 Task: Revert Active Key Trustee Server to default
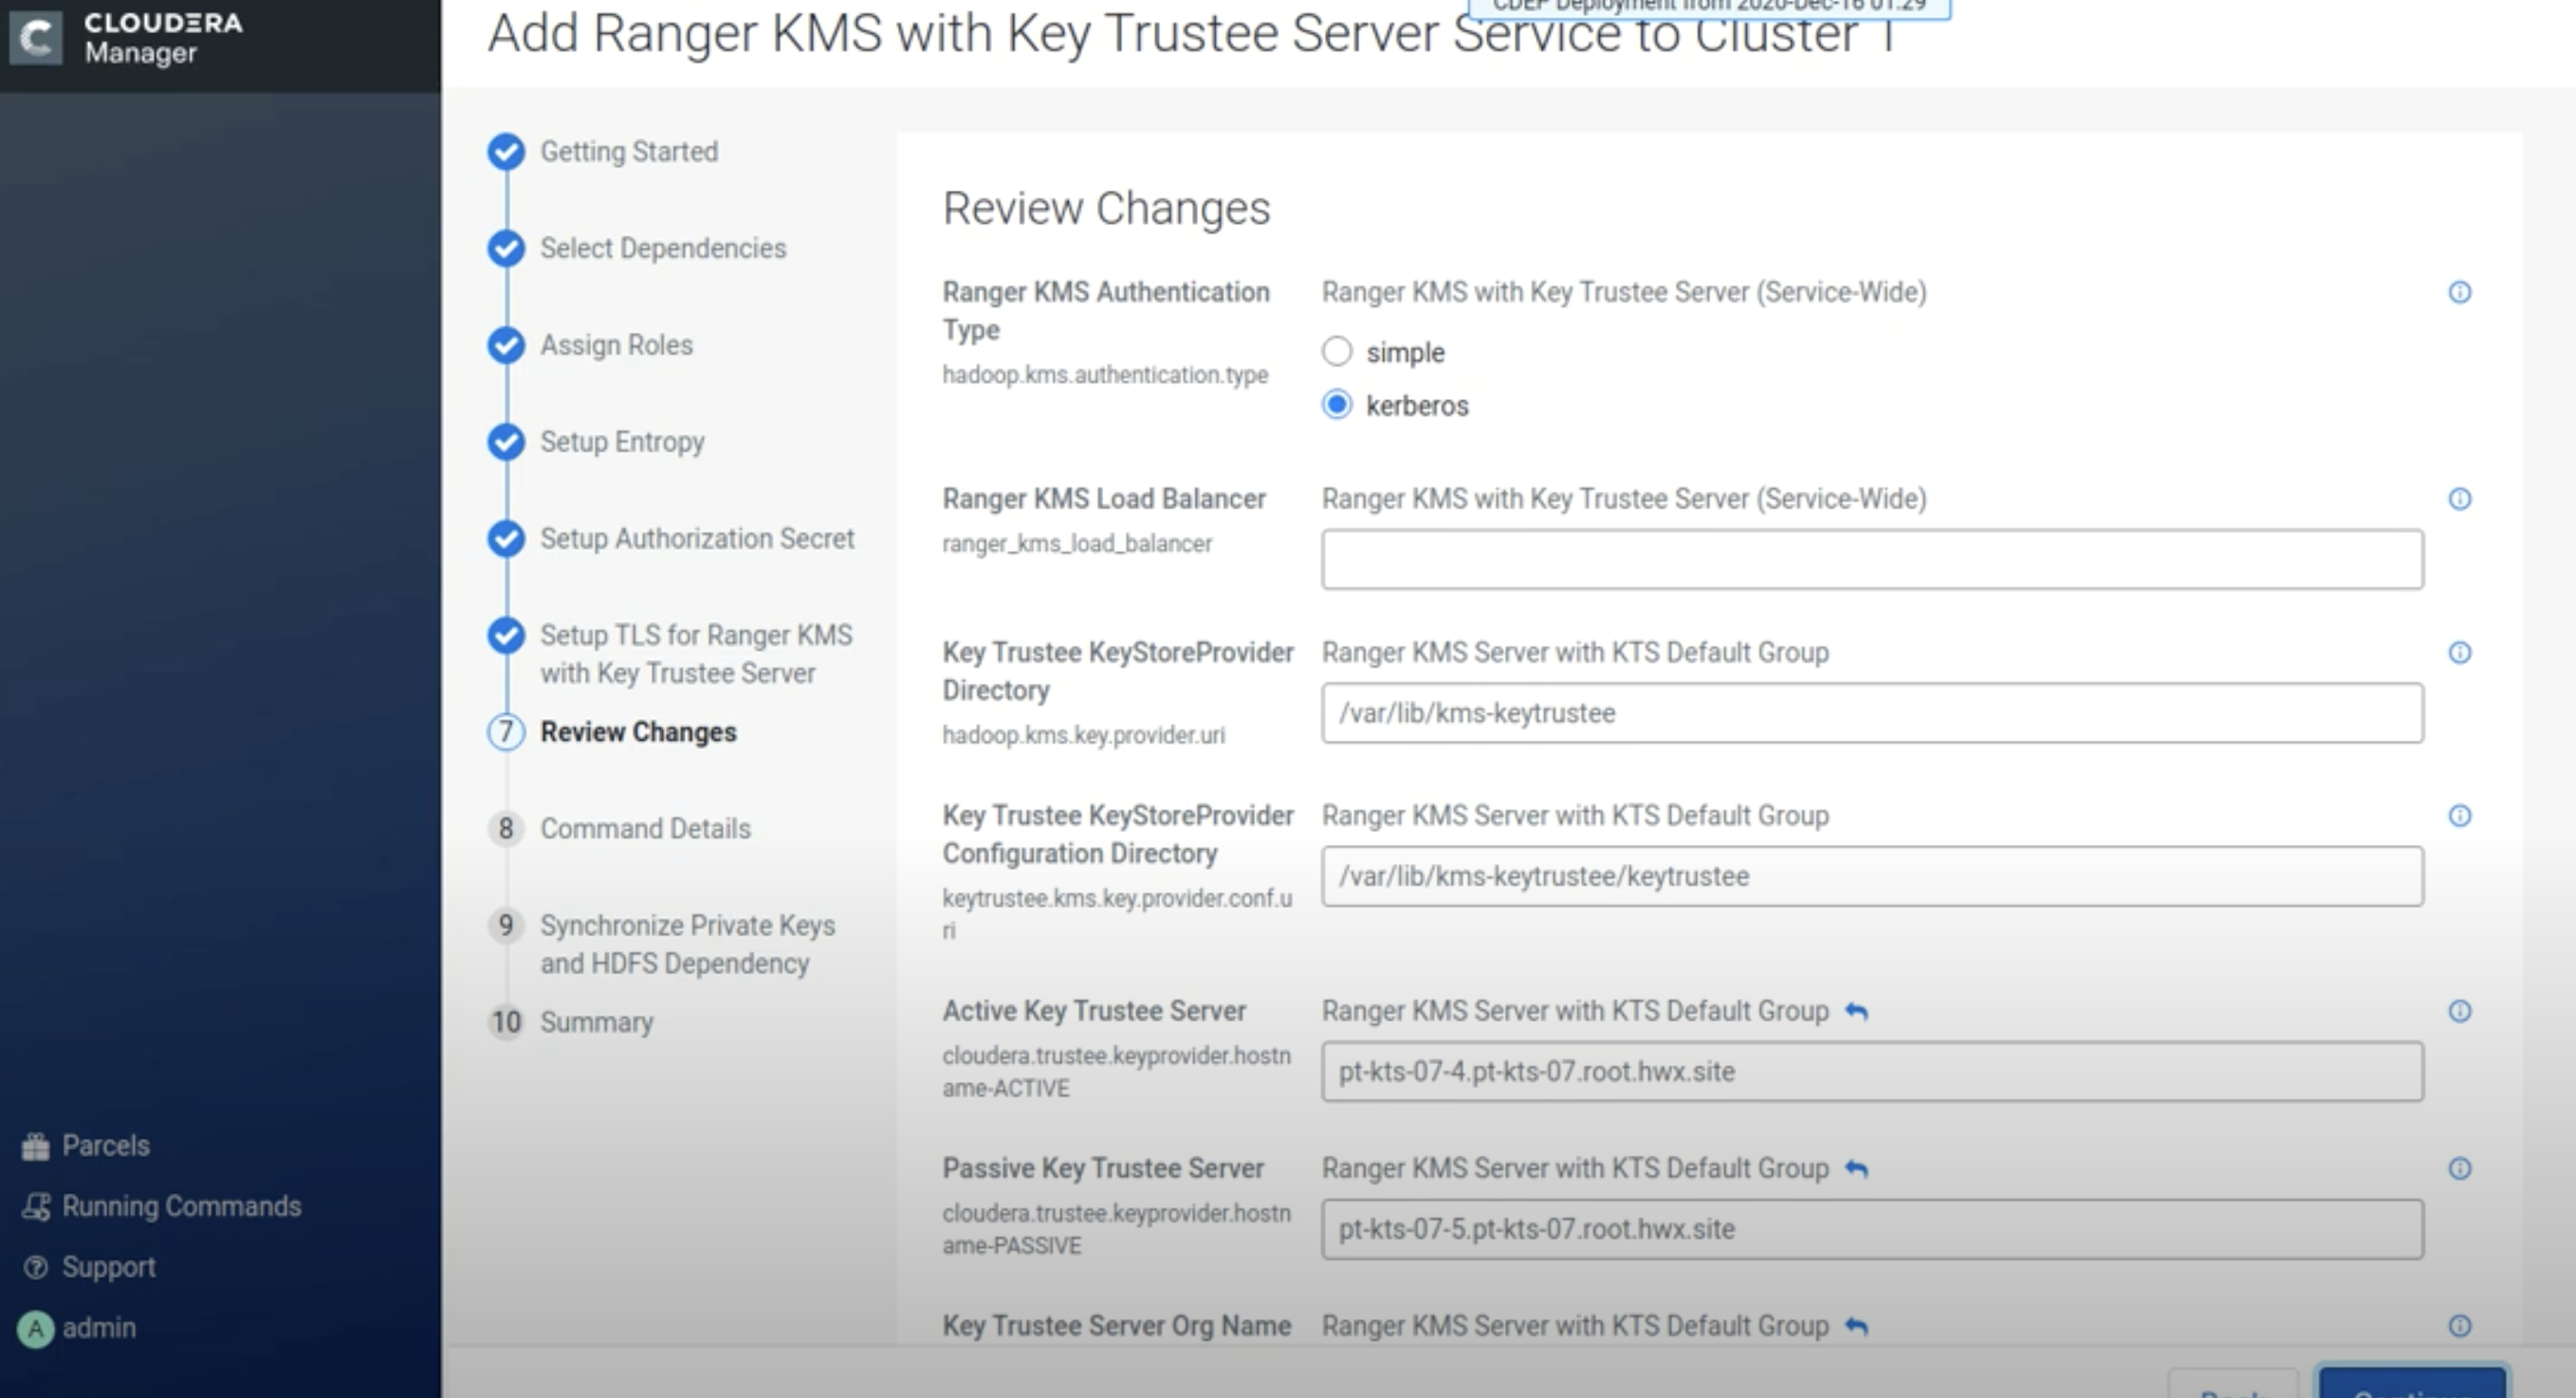(x=1856, y=1011)
